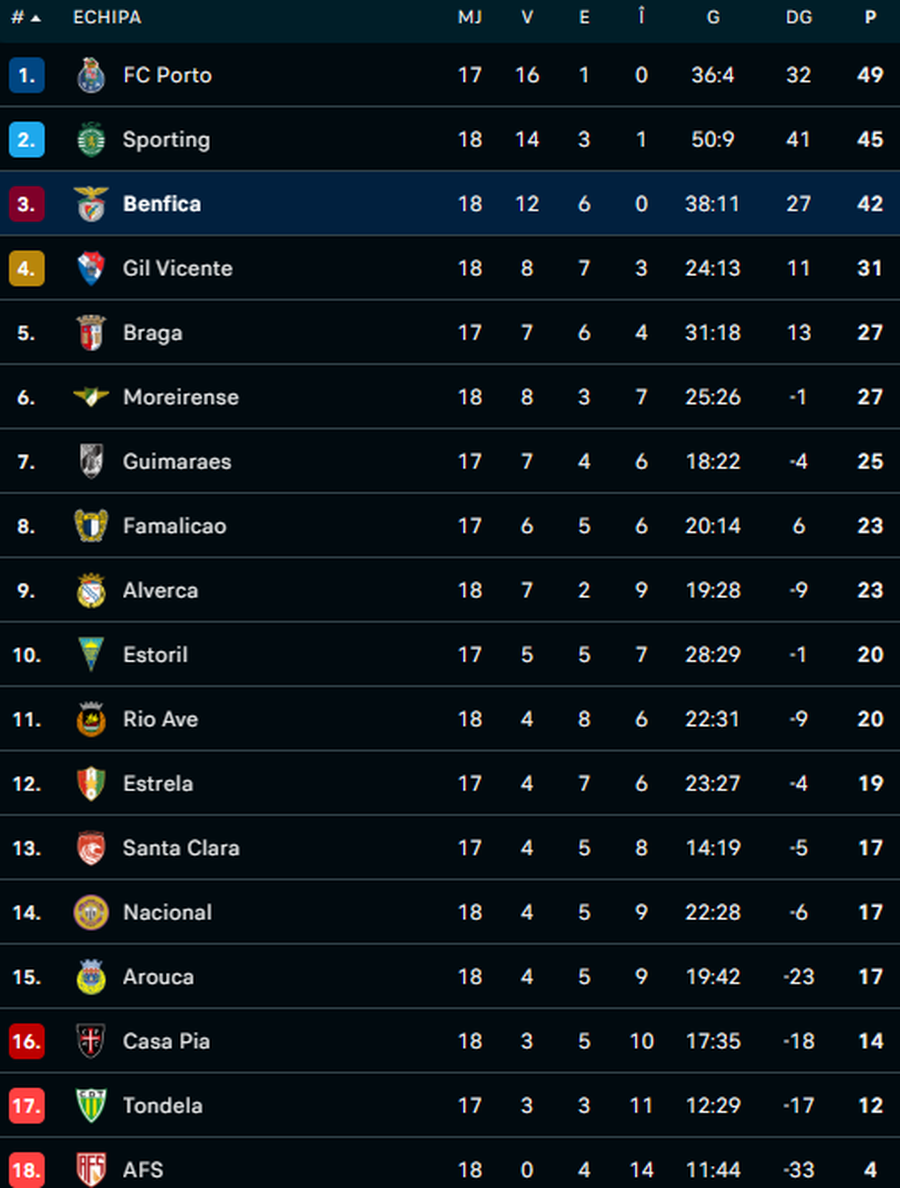
Task: Click the Benfica eagle crest icon
Action: click(x=91, y=204)
